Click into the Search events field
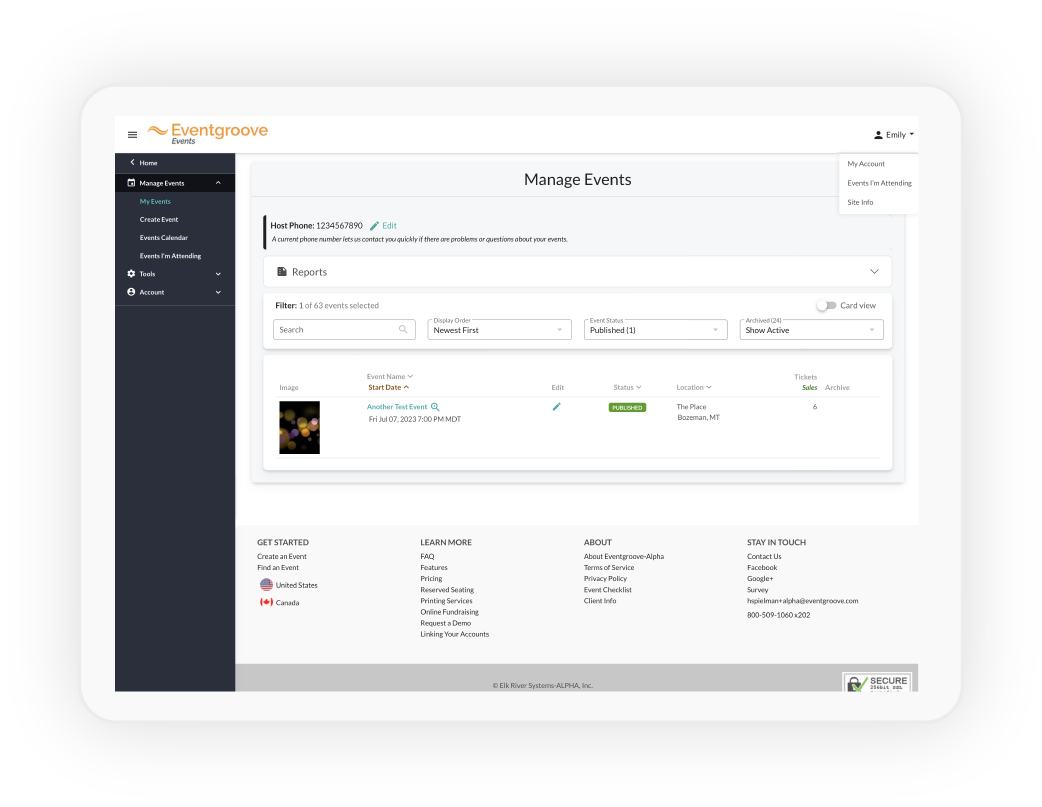This screenshot has width=1042, height=807. coord(344,330)
